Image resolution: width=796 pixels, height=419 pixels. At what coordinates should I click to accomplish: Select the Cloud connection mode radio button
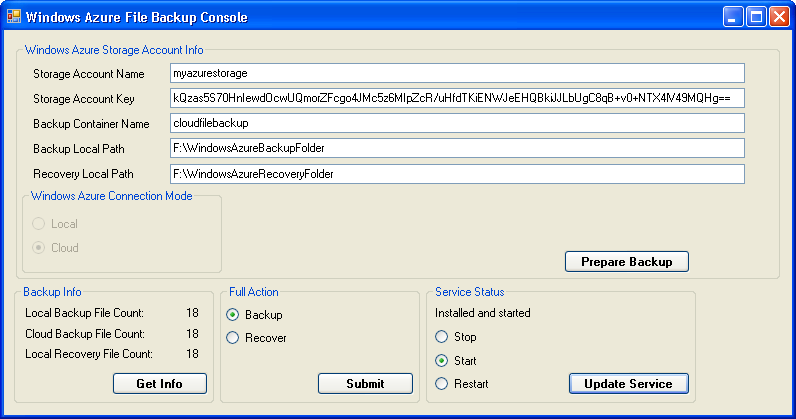pyautogui.click(x=39, y=247)
